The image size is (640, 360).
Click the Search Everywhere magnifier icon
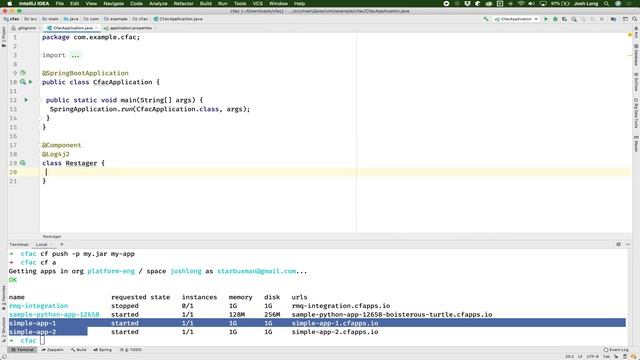pyautogui.click(x=635, y=19)
